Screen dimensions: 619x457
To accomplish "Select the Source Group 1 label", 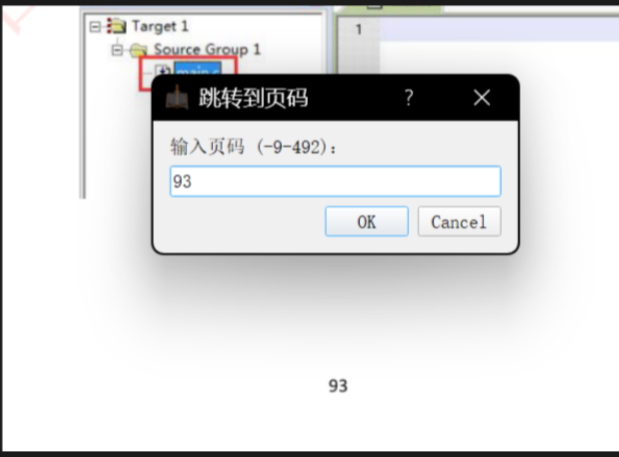I will coord(207,50).
